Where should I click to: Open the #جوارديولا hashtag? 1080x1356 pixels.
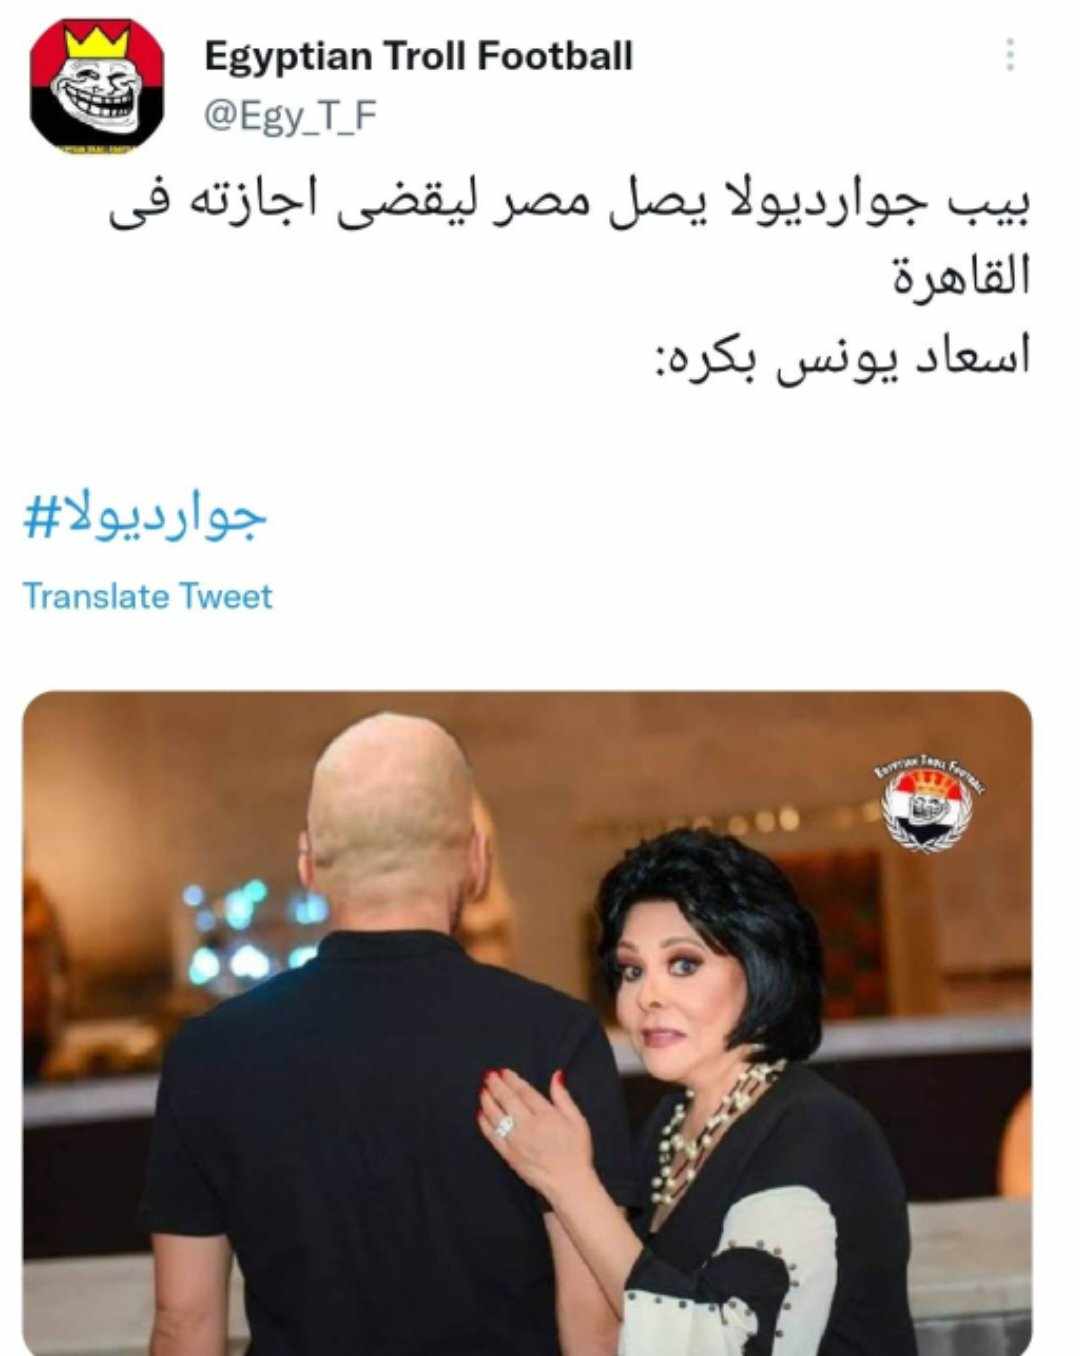[x=146, y=517]
